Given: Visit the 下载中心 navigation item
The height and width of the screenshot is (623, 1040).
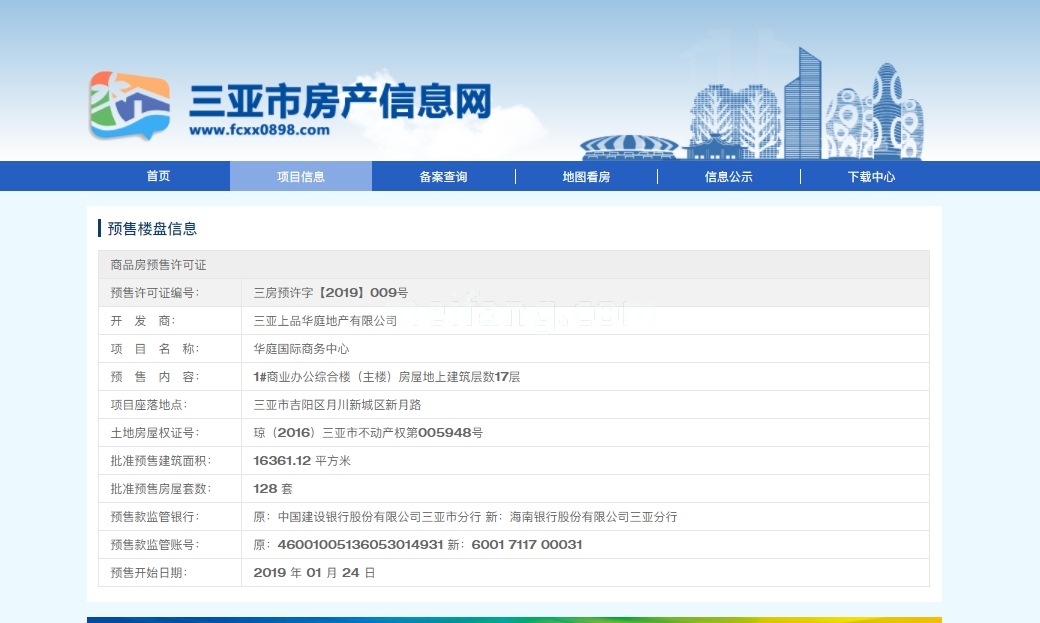Looking at the screenshot, I should click(x=871, y=176).
